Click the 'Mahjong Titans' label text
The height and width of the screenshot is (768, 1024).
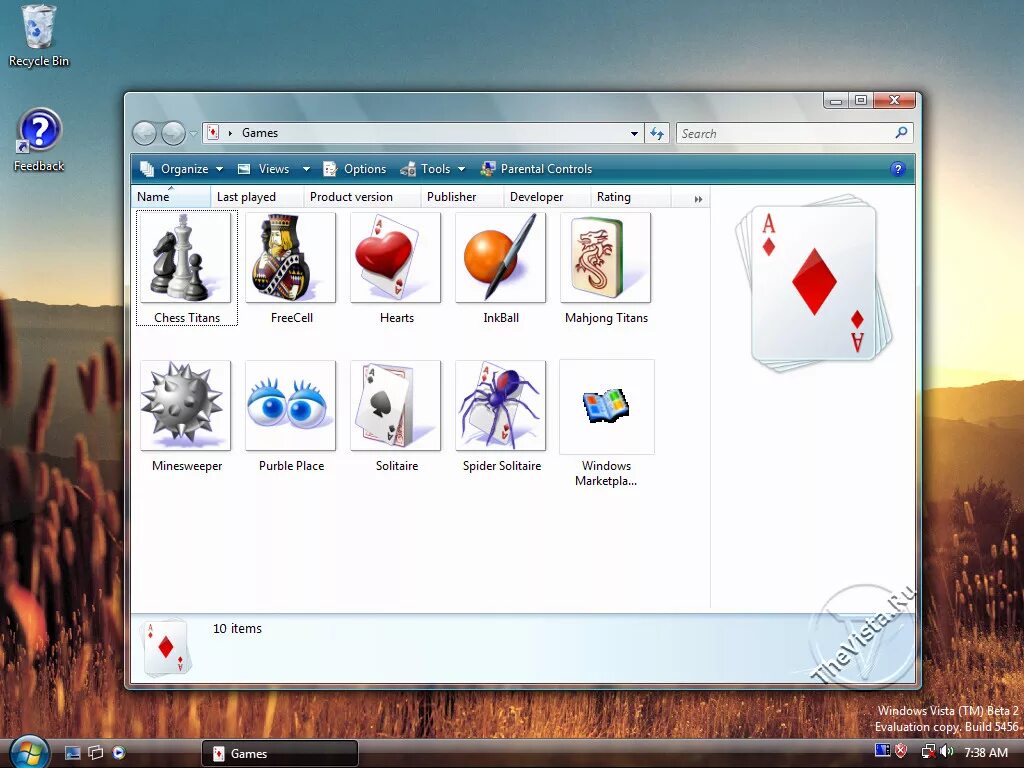tap(606, 317)
